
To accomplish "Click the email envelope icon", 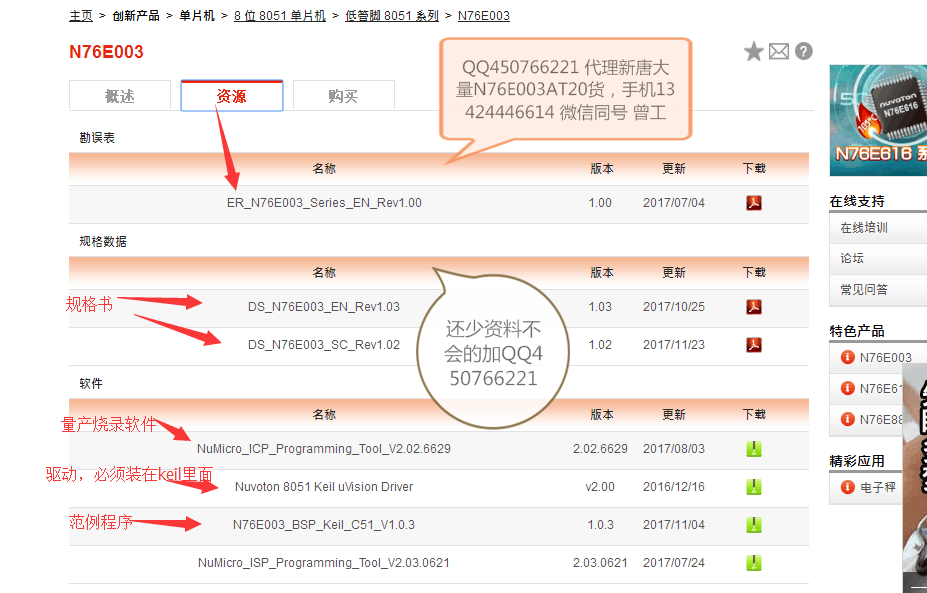I will point(779,52).
